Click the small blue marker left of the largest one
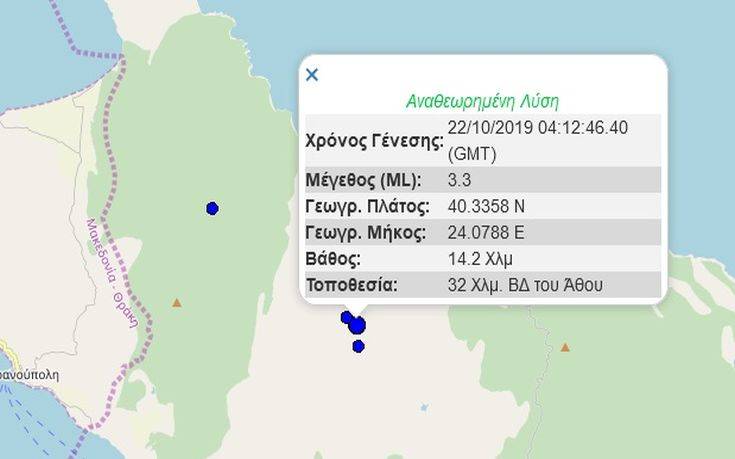Image resolution: width=735 pixels, height=459 pixels. click(346, 317)
